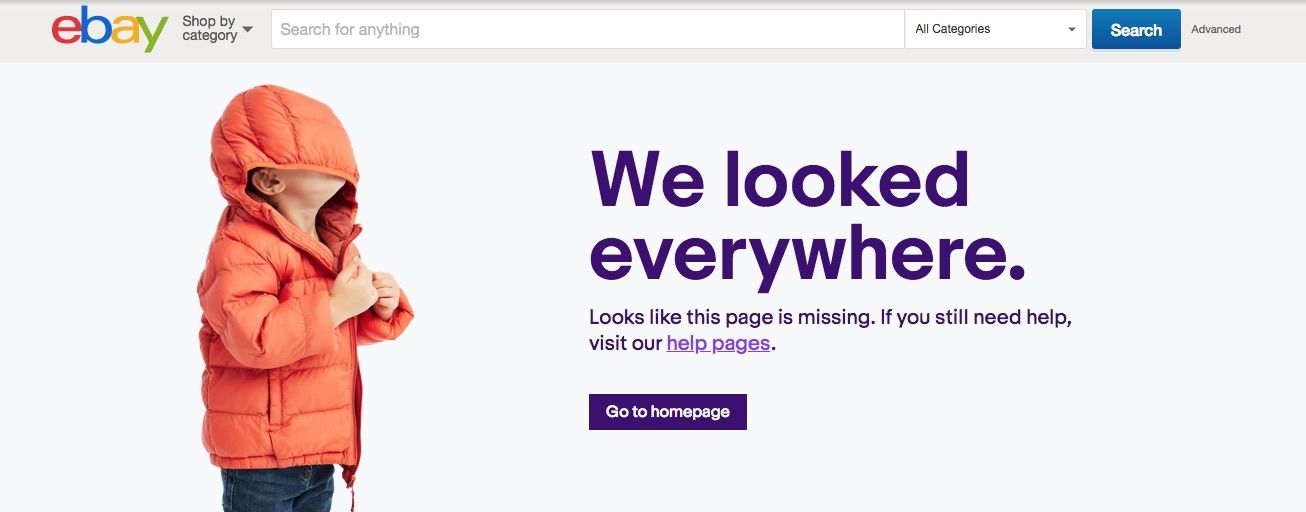
Task: Open the Shop by category menu label
Action: point(209,28)
